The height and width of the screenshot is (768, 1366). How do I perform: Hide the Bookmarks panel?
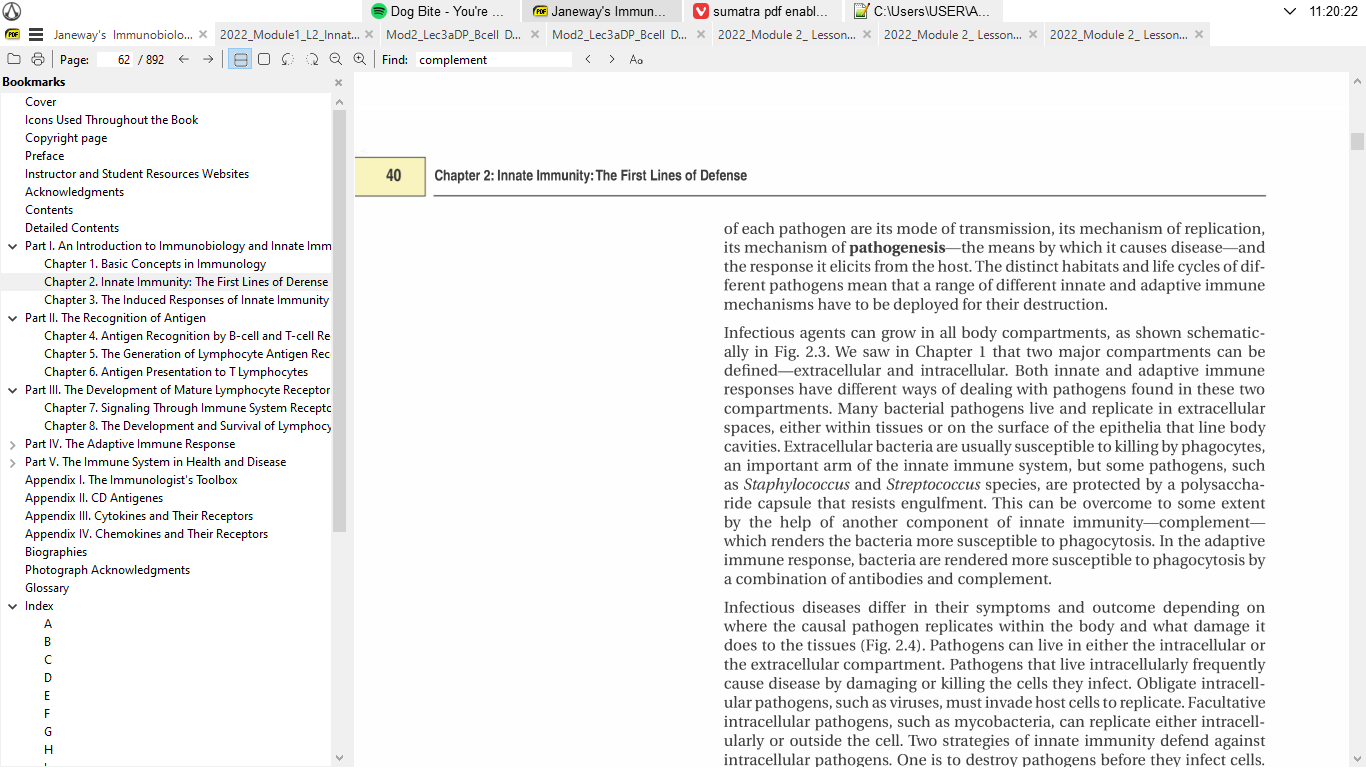(x=338, y=82)
